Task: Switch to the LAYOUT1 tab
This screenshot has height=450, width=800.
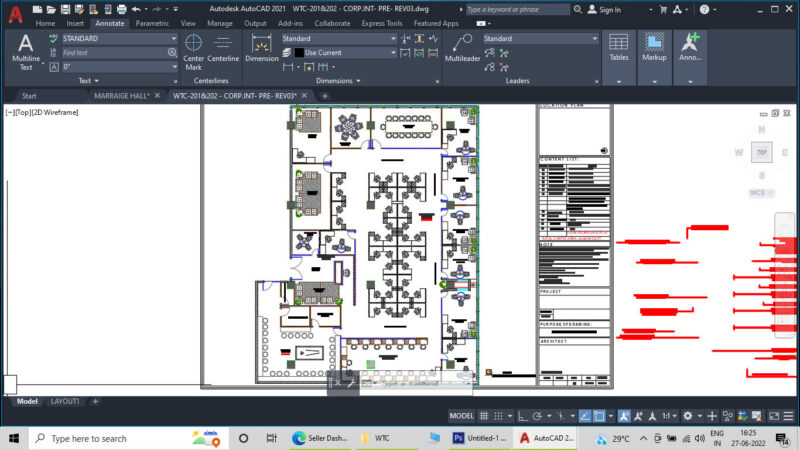Action: (65, 402)
